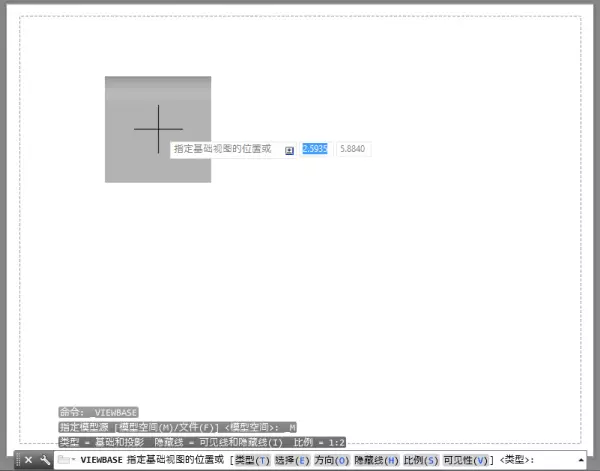
Task: Expand command history with the up arrow
Action: point(581,460)
